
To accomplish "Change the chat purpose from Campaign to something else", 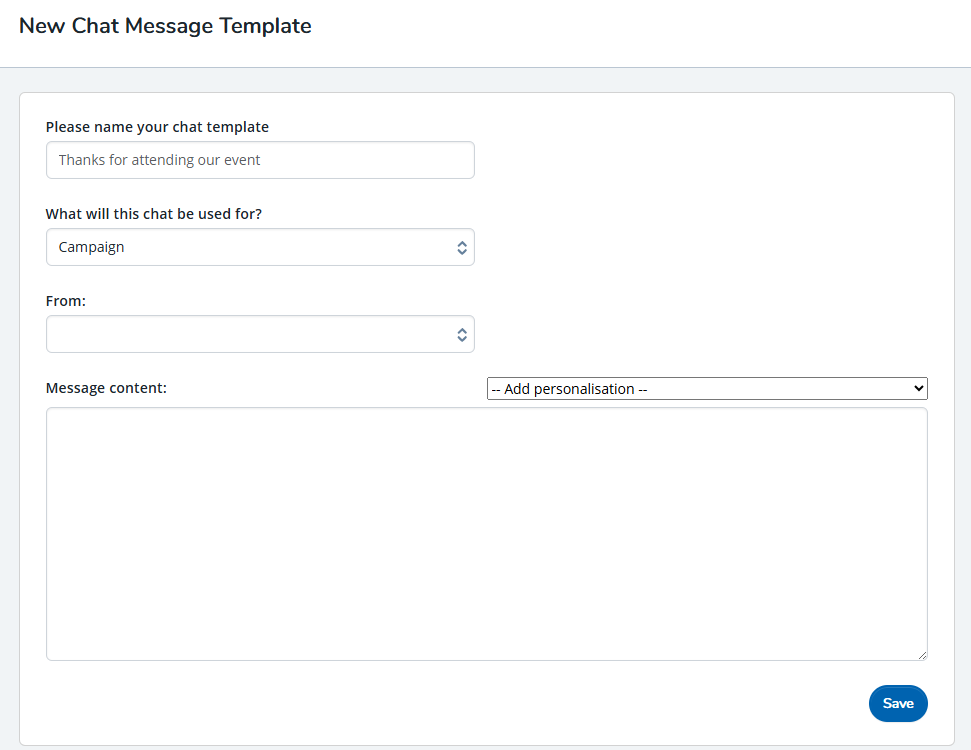I will click(260, 247).
